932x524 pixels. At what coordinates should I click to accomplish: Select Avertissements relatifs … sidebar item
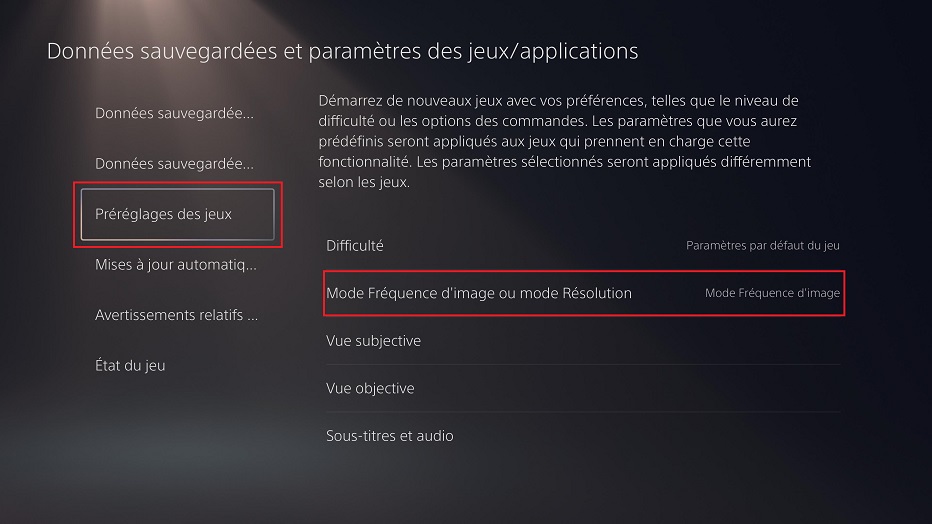click(x=177, y=315)
